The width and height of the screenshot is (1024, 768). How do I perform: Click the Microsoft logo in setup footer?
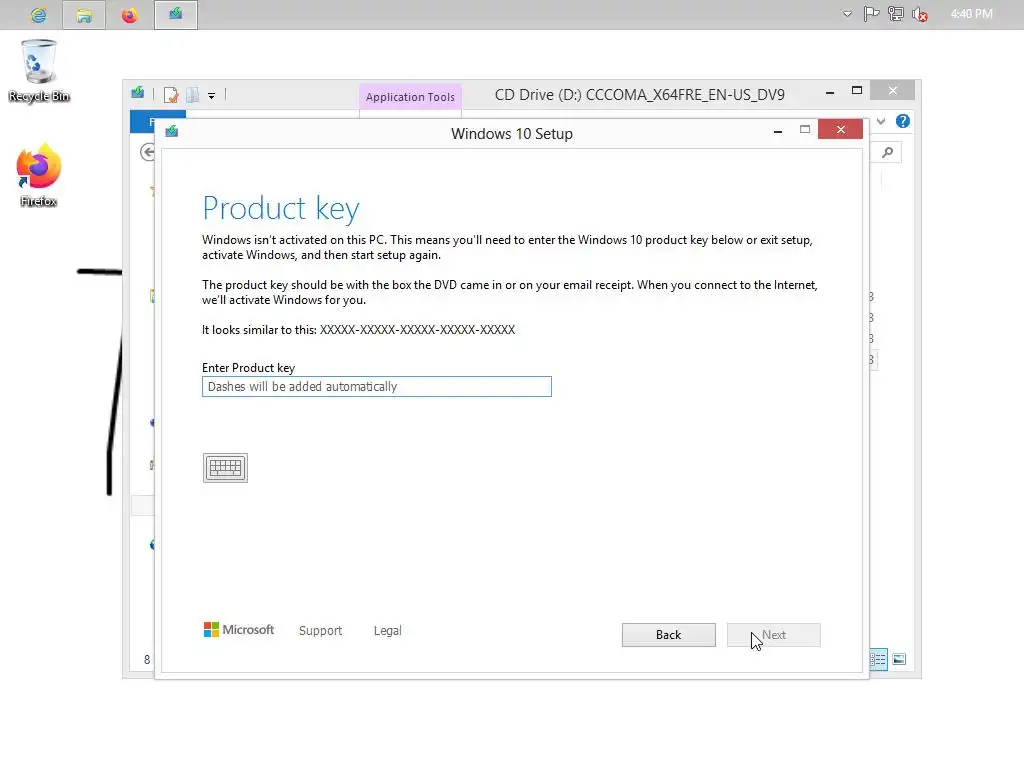point(239,630)
